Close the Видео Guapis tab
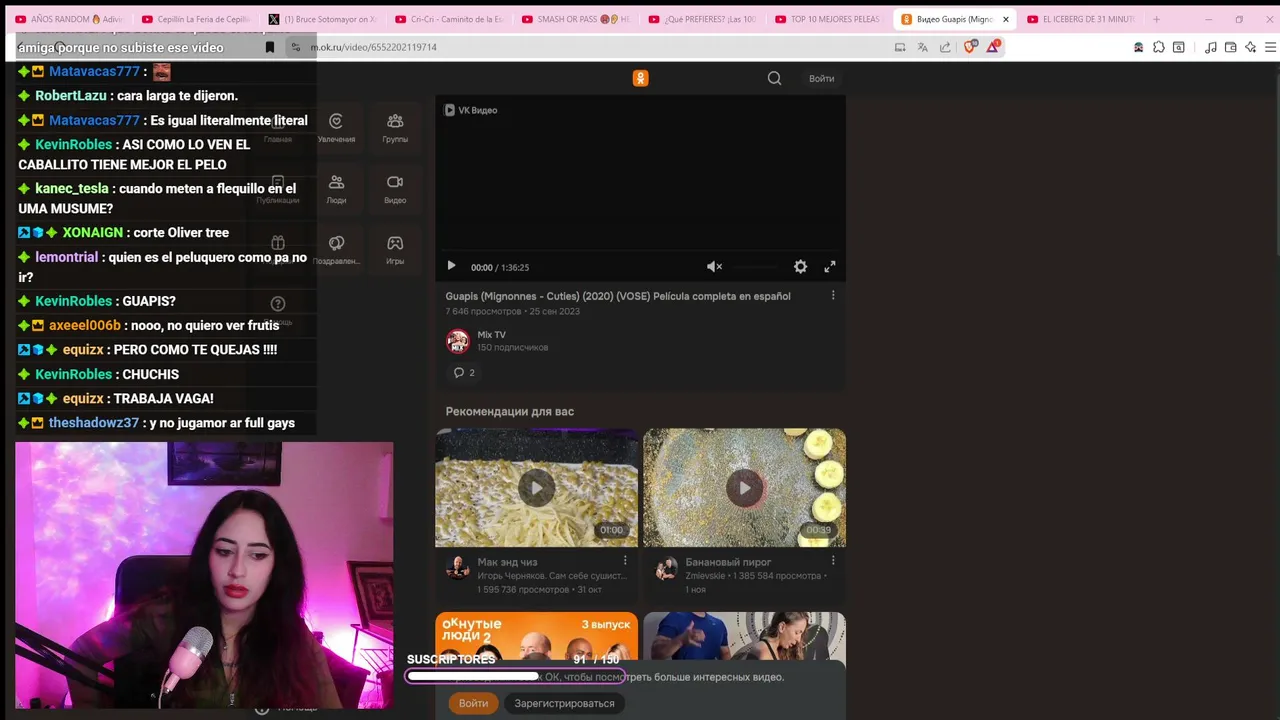 (1006, 19)
